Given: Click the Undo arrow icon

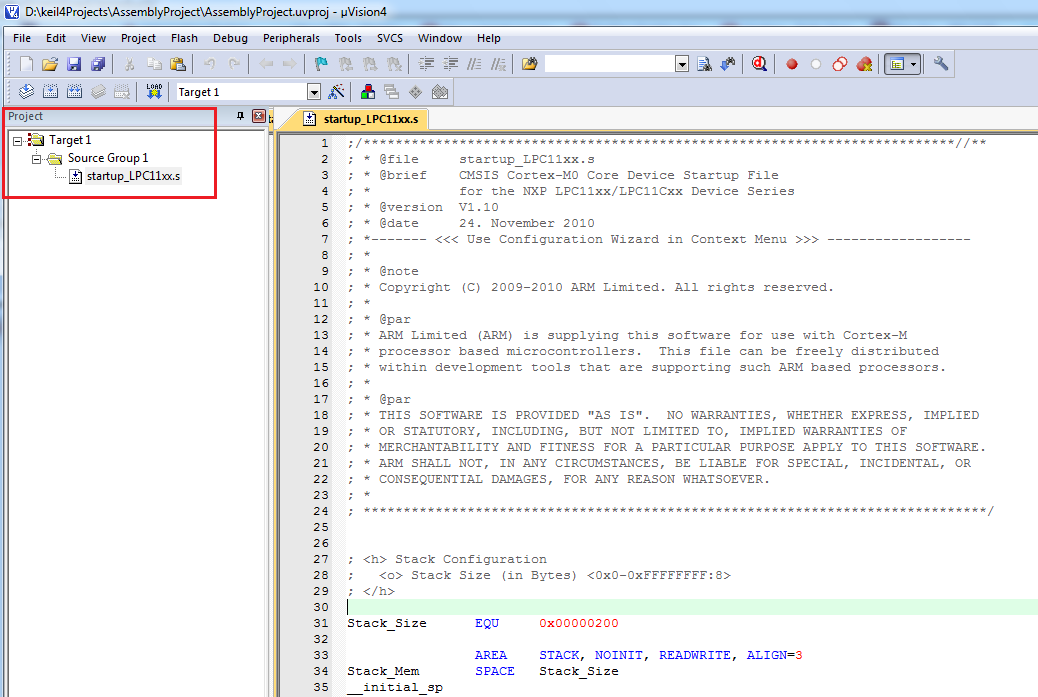Looking at the screenshot, I should pos(210,64).
